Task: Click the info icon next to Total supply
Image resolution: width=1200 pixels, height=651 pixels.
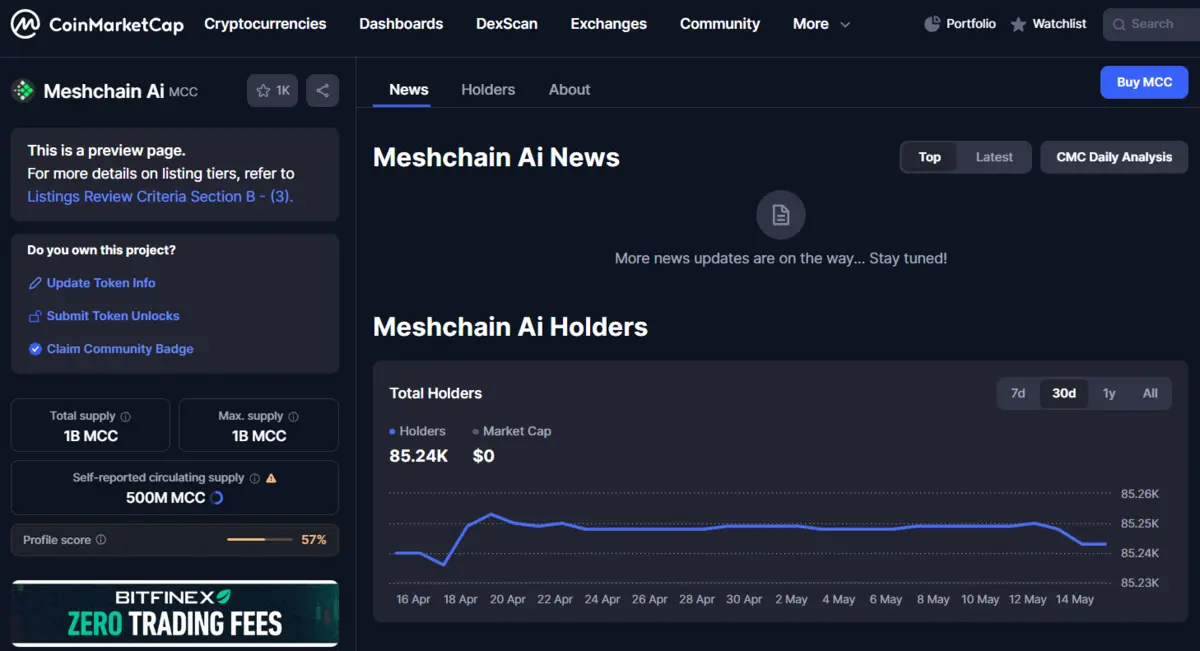Action: [x=126, y=416]
